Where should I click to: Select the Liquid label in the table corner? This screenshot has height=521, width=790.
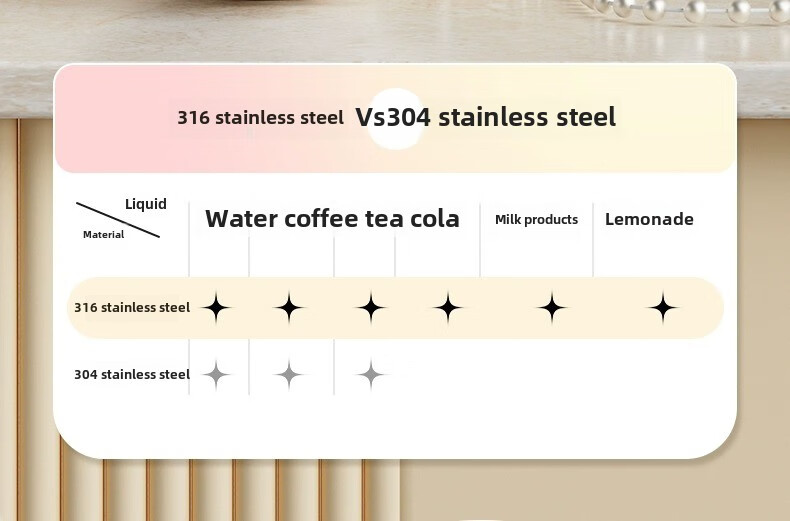tap(146, 204)
